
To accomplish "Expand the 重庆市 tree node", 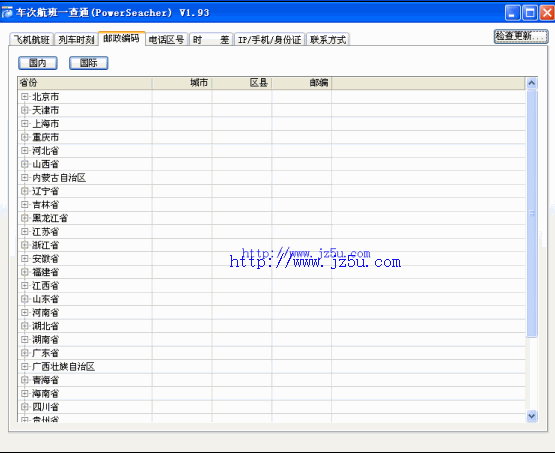I will pos(24,137).
